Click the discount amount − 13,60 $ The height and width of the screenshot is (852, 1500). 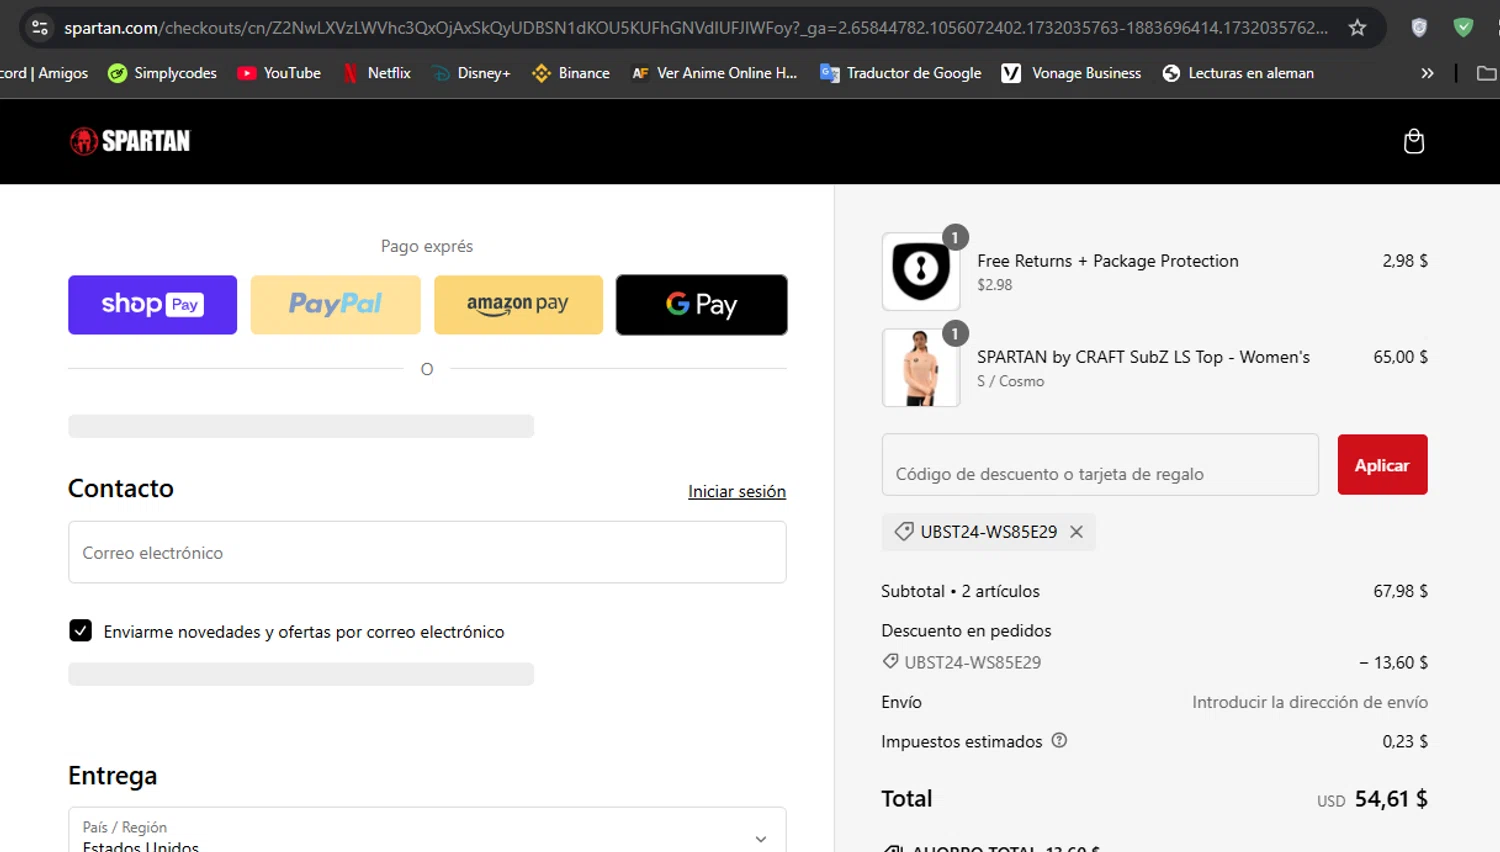pos(1393,662)
